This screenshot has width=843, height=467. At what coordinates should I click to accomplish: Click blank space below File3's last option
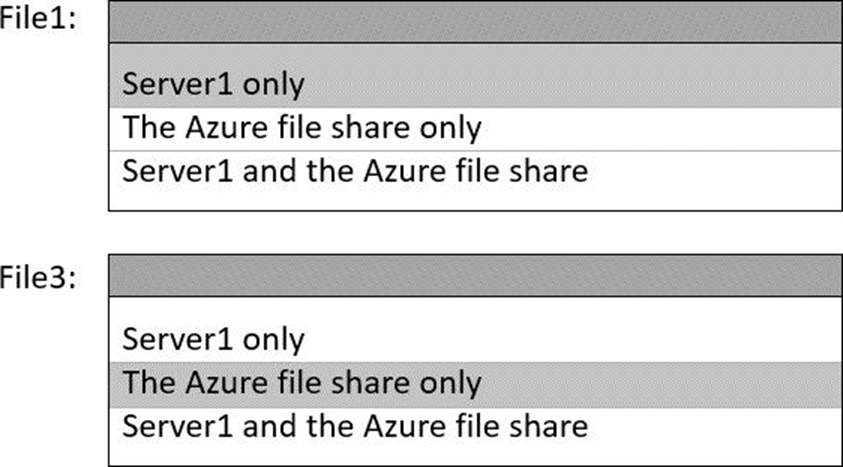tap(474, 453)
